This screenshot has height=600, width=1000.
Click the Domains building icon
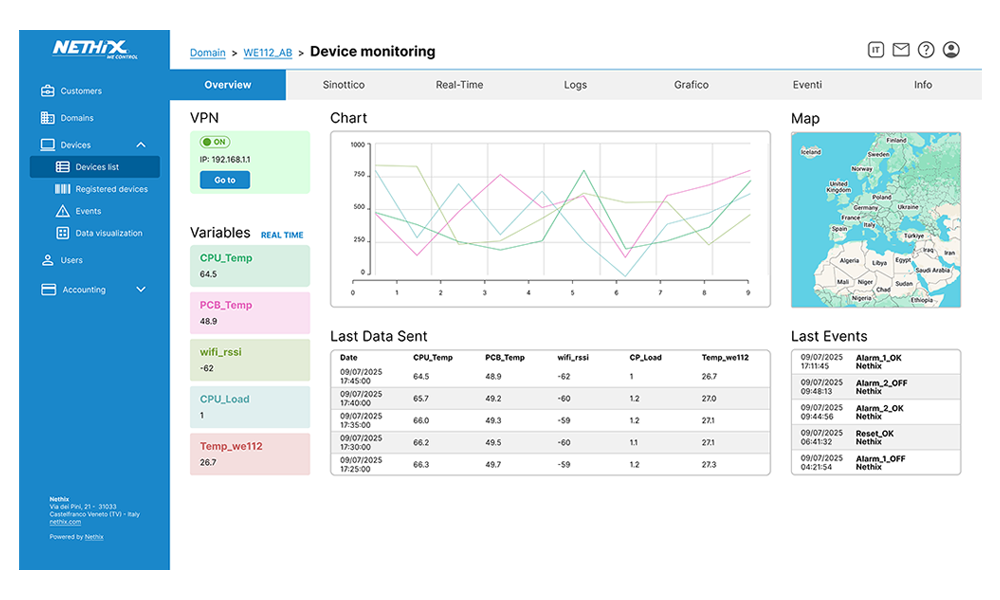(x=48, y=118)
